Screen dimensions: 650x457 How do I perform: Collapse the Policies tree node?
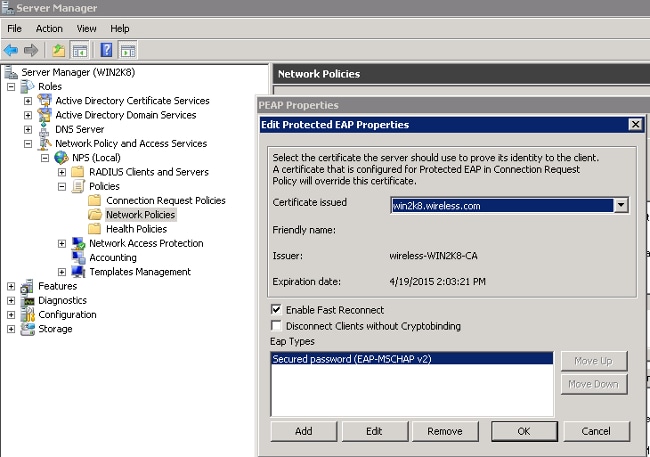click(62, 186)
